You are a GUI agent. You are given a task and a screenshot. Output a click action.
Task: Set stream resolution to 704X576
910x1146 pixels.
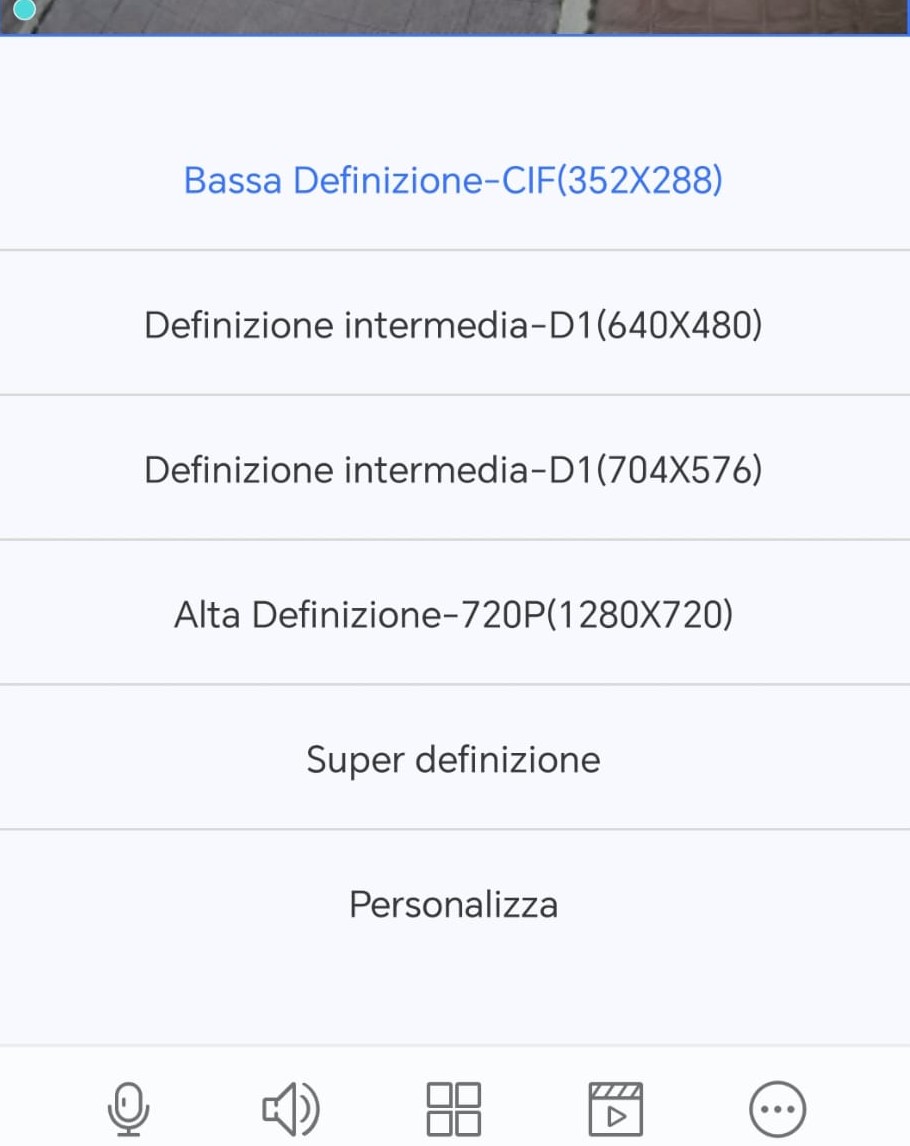pyautogui.click(x=453, y=469)
